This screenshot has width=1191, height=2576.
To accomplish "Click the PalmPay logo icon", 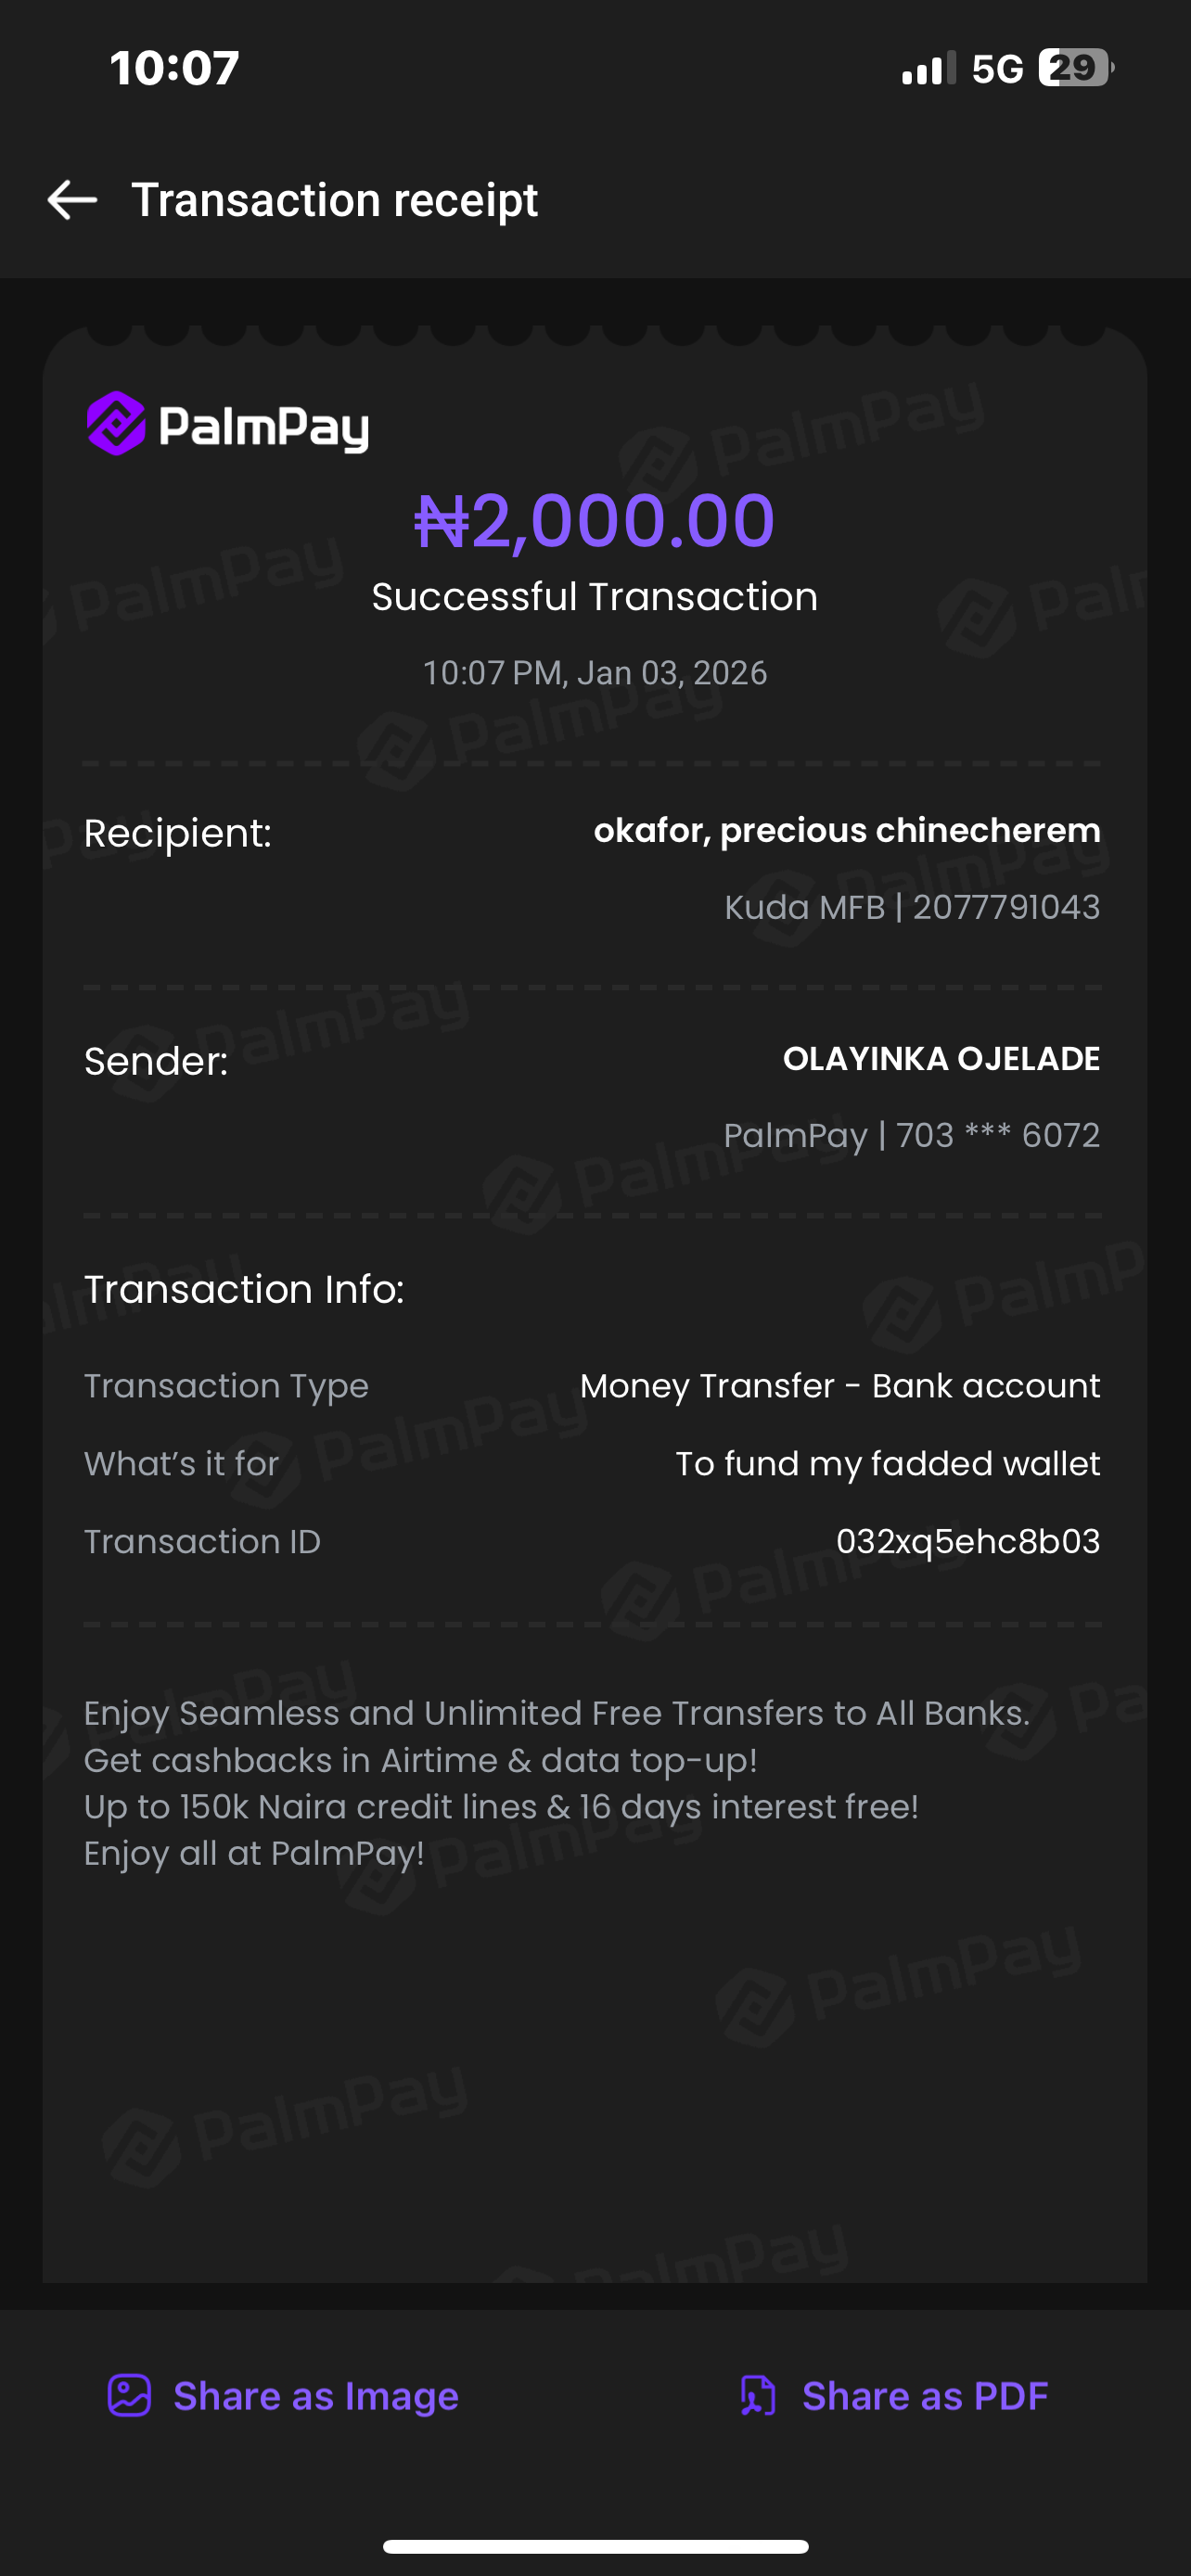I will [x=116, y=424].
